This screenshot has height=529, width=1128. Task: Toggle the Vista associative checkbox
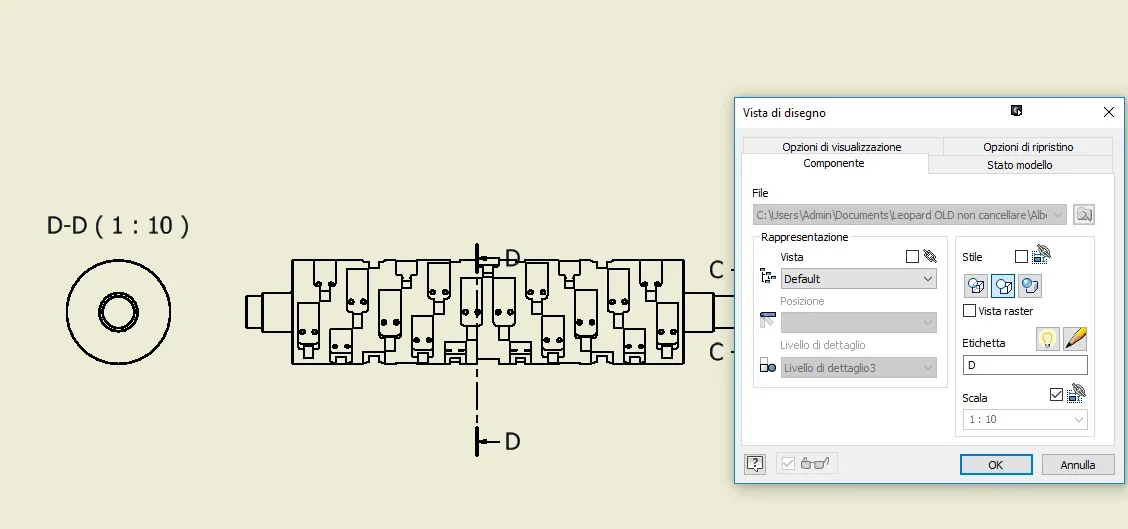coord(912,256)
